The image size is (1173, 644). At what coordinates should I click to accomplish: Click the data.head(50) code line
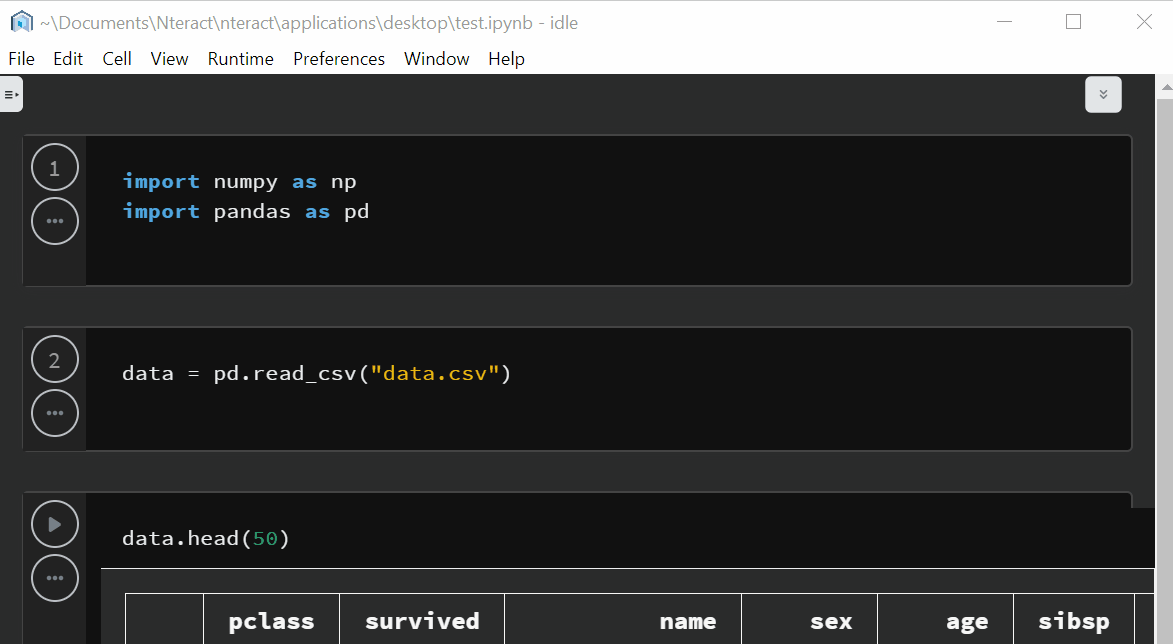pos(206,539)
